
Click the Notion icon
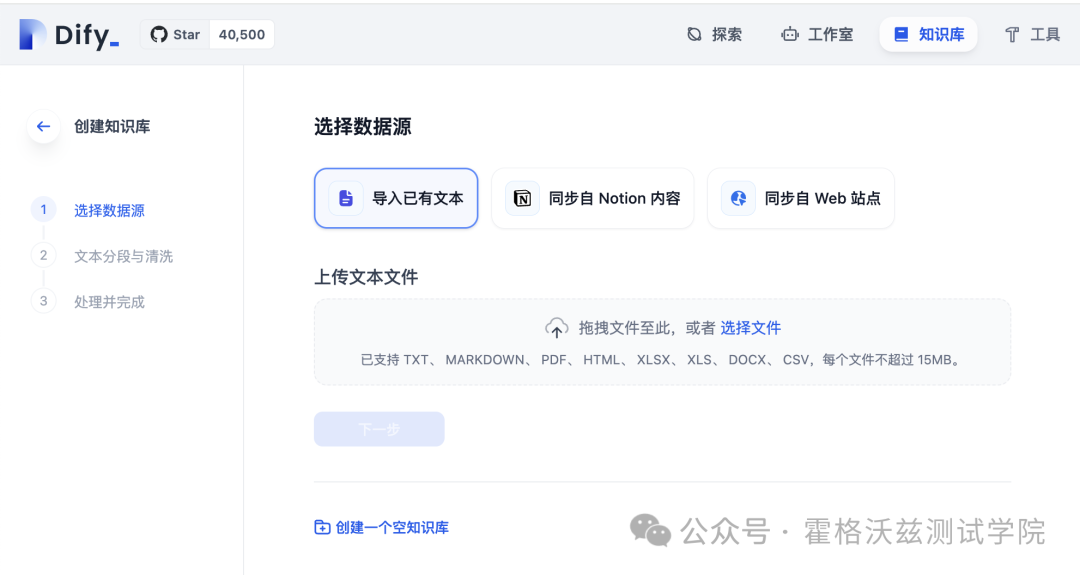pos(523,198)
